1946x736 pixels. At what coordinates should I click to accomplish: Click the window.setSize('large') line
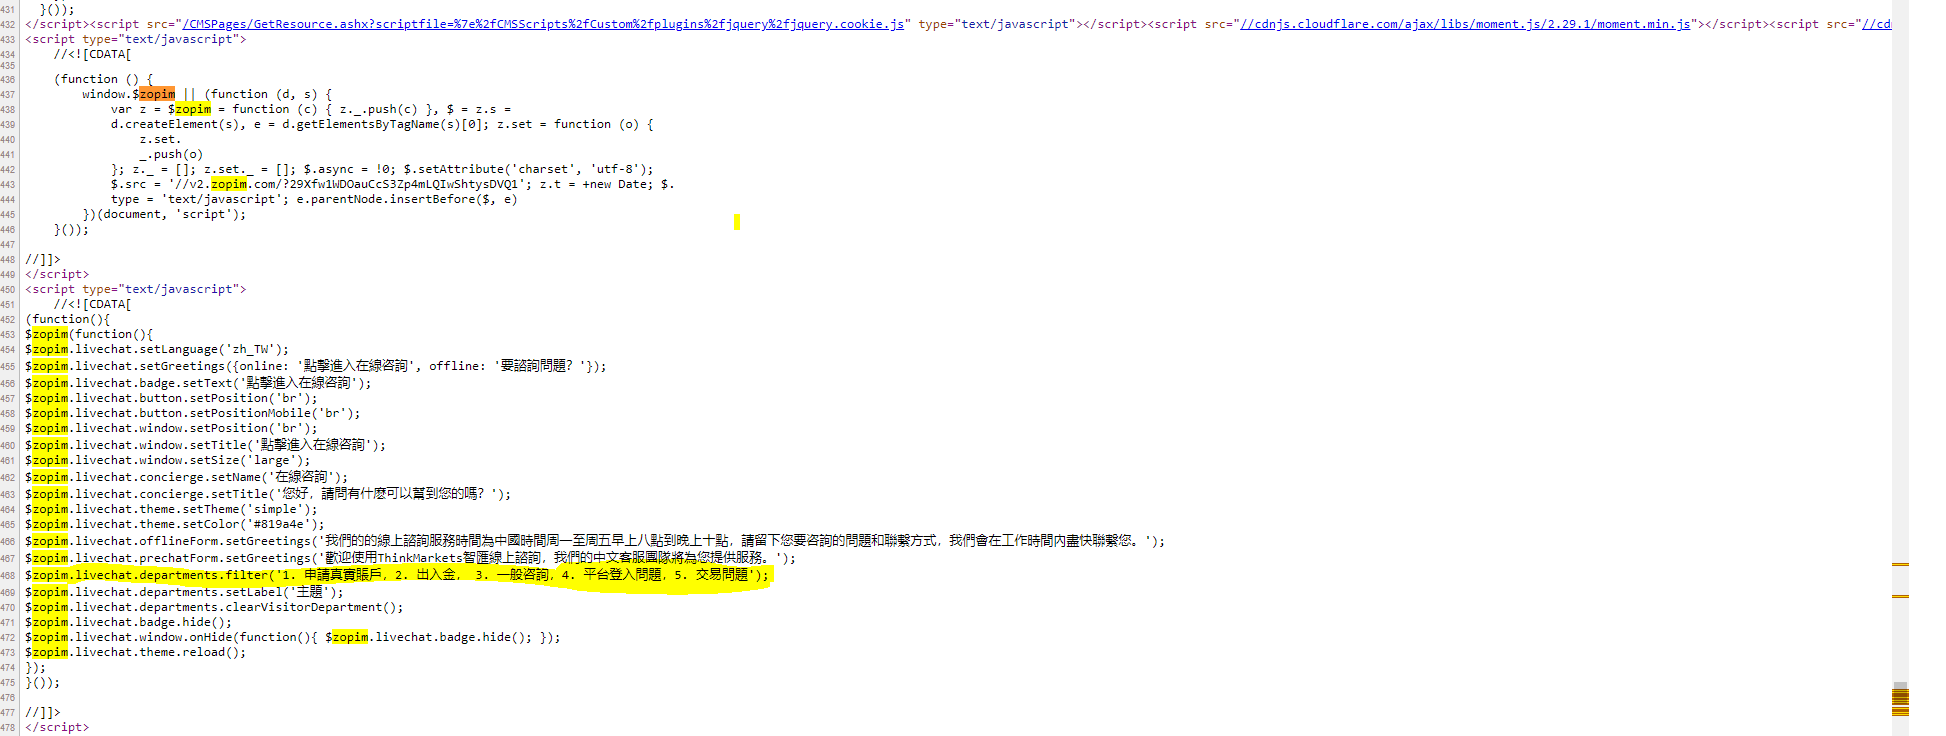click(167, 460)
